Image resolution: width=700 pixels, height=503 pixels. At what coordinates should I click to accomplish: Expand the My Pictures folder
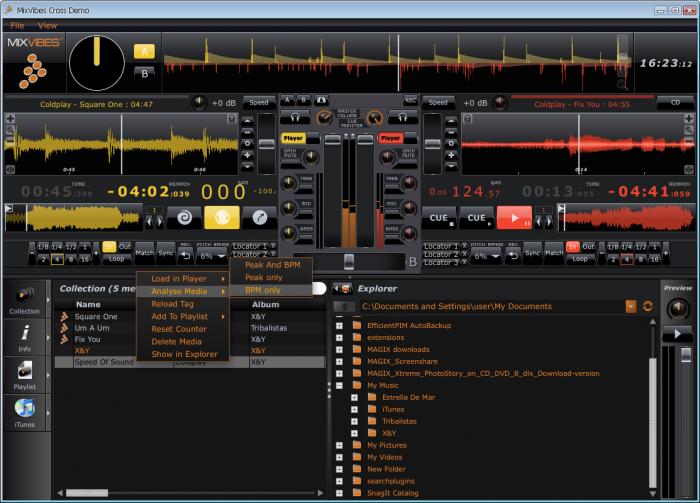tap(339, 445)
